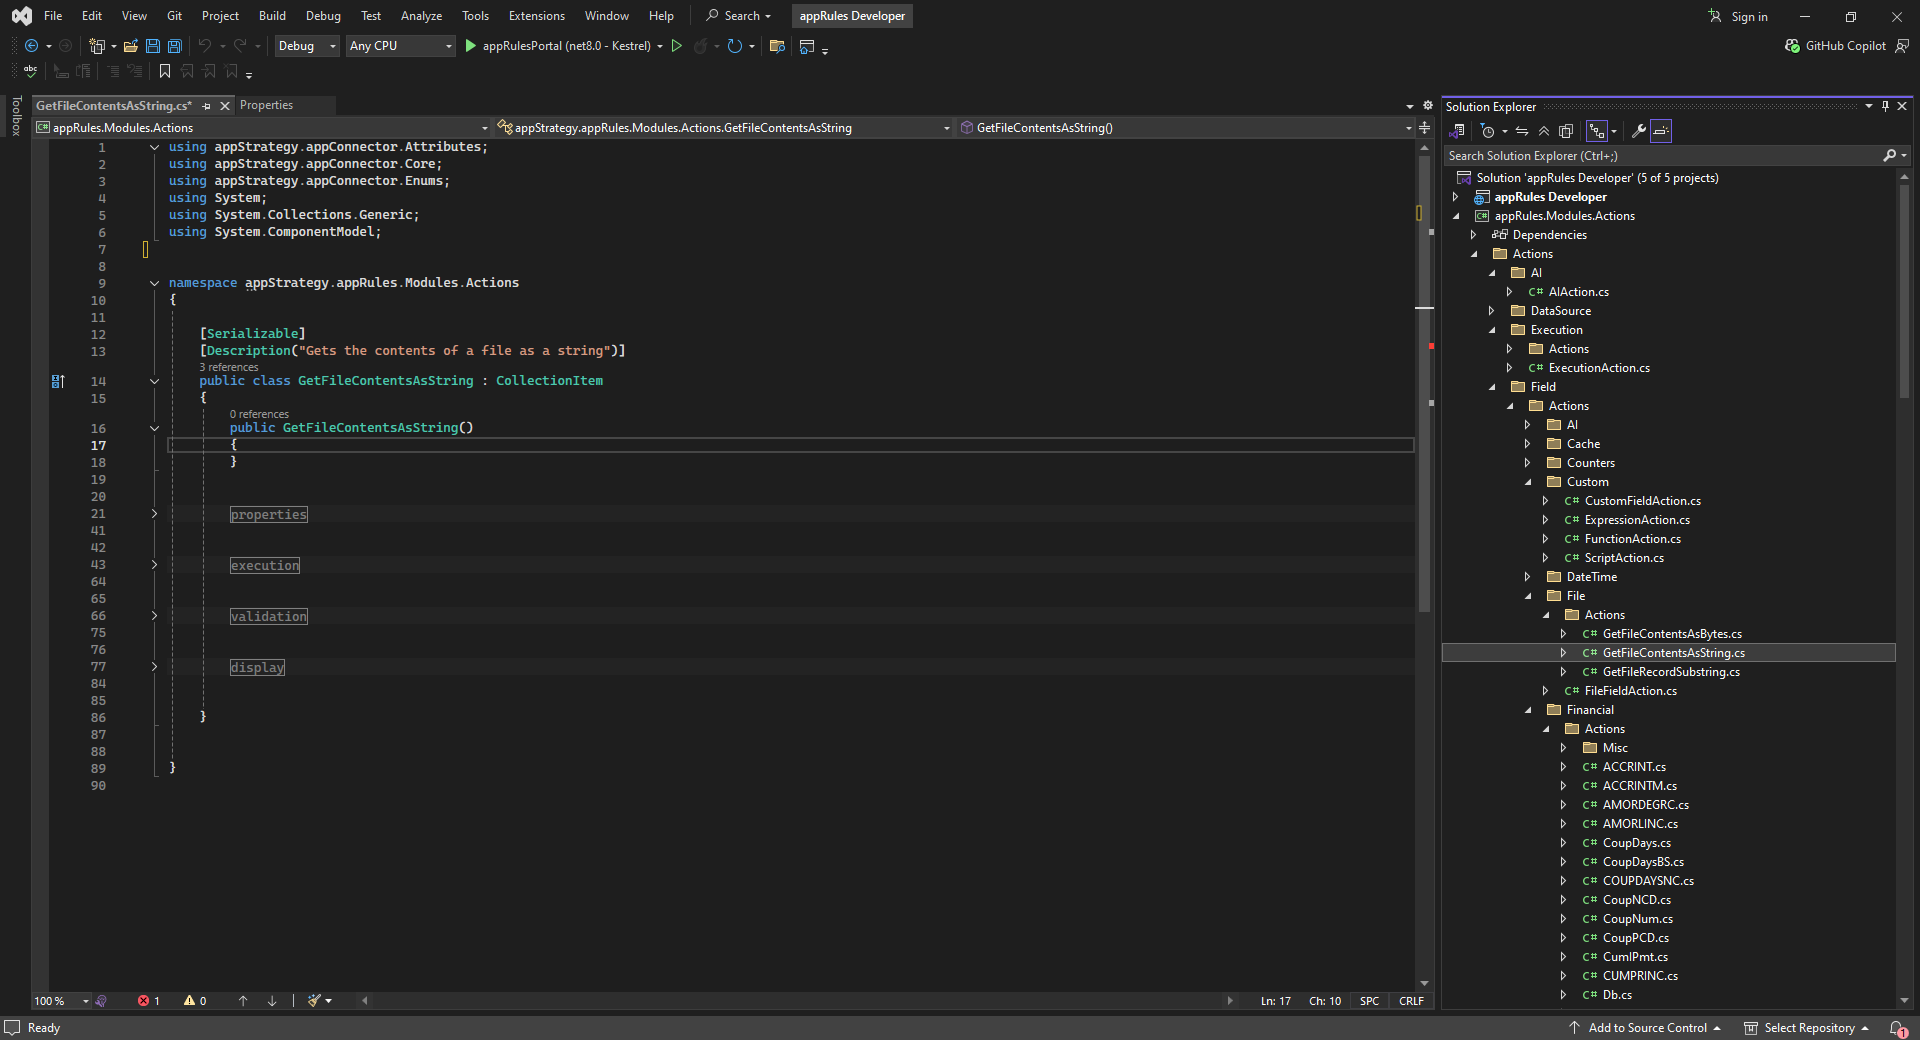This screenshot has height=1040, width=1920.
Task: Start debugging with green play button
Action: (x=470, y=46)
